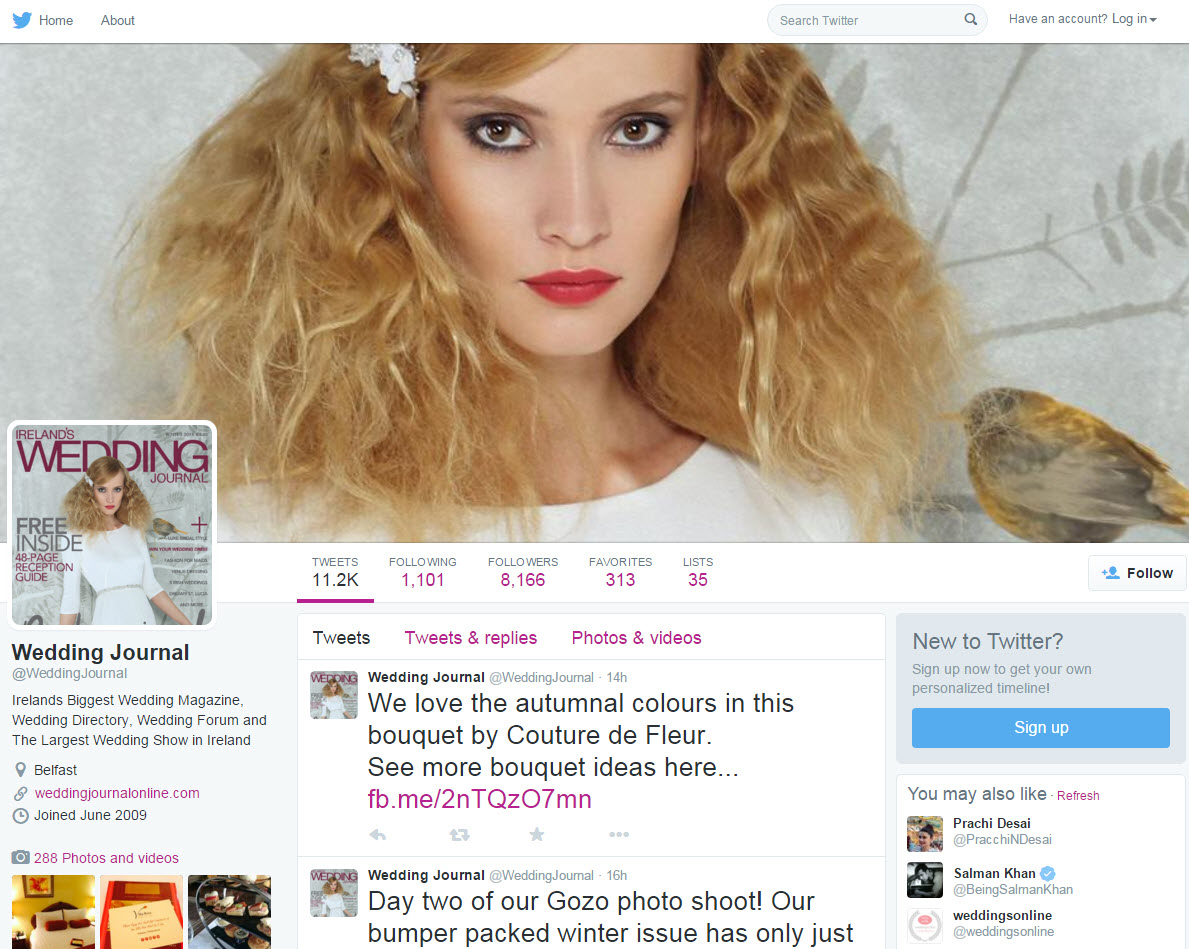Click the location pin icon beside Belfast
Viewport: 1189px width, 949px height.
tap(20, 770)
